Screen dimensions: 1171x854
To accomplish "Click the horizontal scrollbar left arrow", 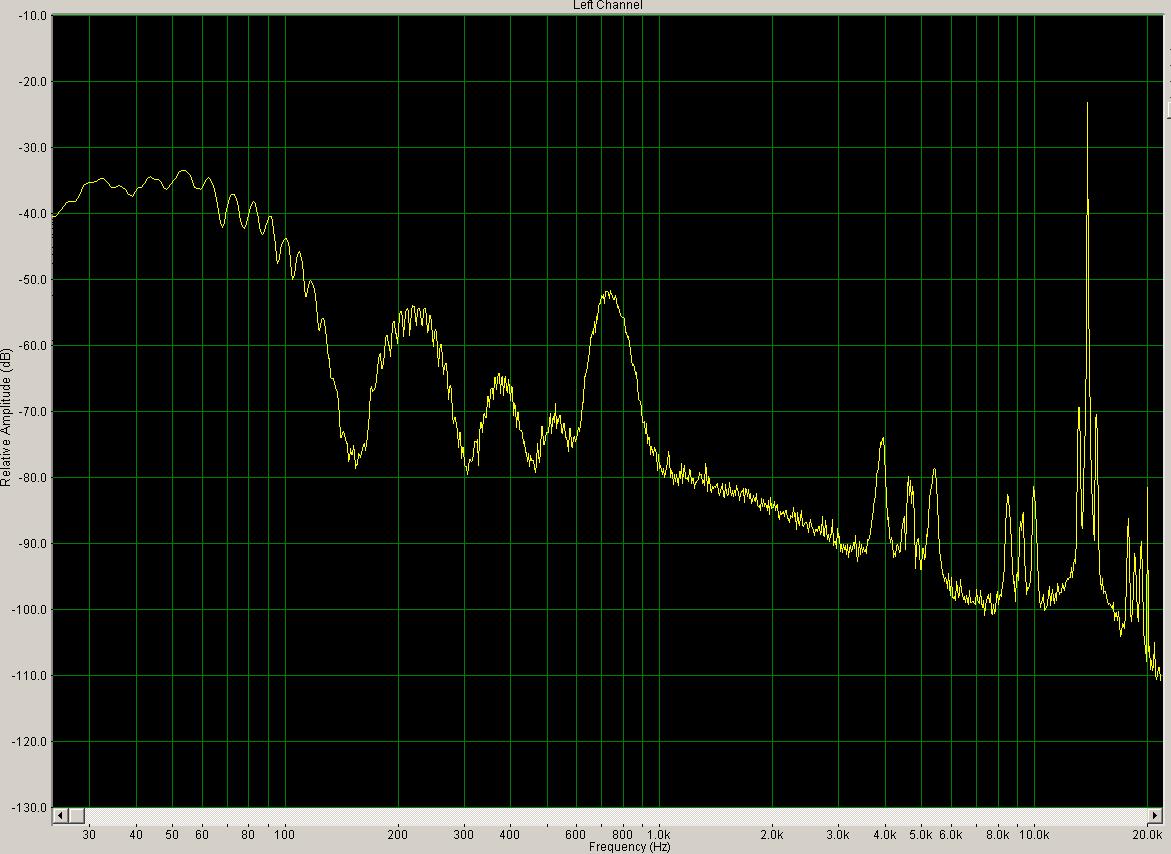I will point(60,815).
